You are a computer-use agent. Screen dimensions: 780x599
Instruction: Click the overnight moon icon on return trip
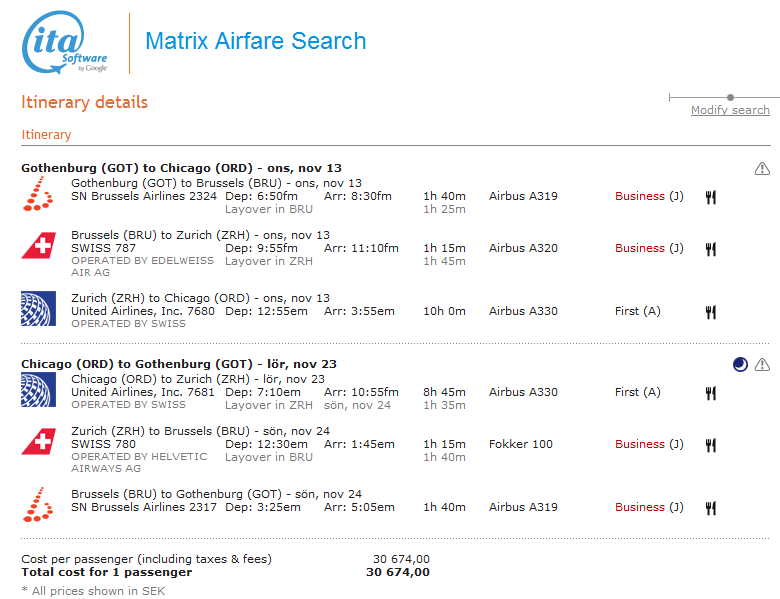point(739,364)
